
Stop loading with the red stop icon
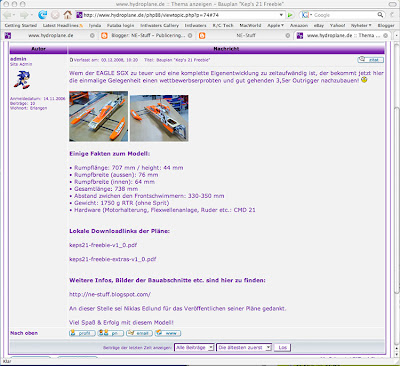tap(55, 15)
